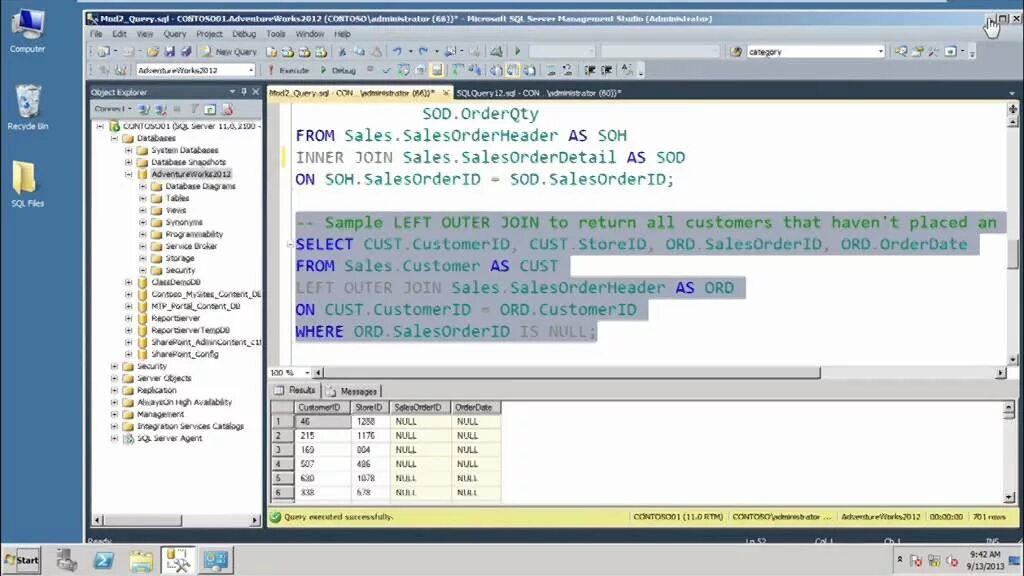Expand the Security server folder
Screen dimensions: 1024x576
click(x=114, y=366)
